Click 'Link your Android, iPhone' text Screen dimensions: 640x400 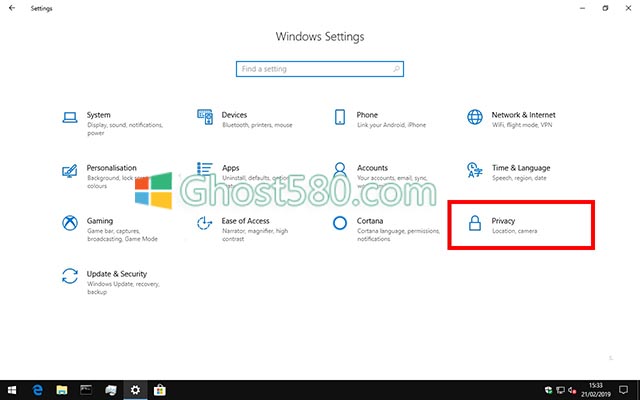pyautogui.click(x=391, y=125)
